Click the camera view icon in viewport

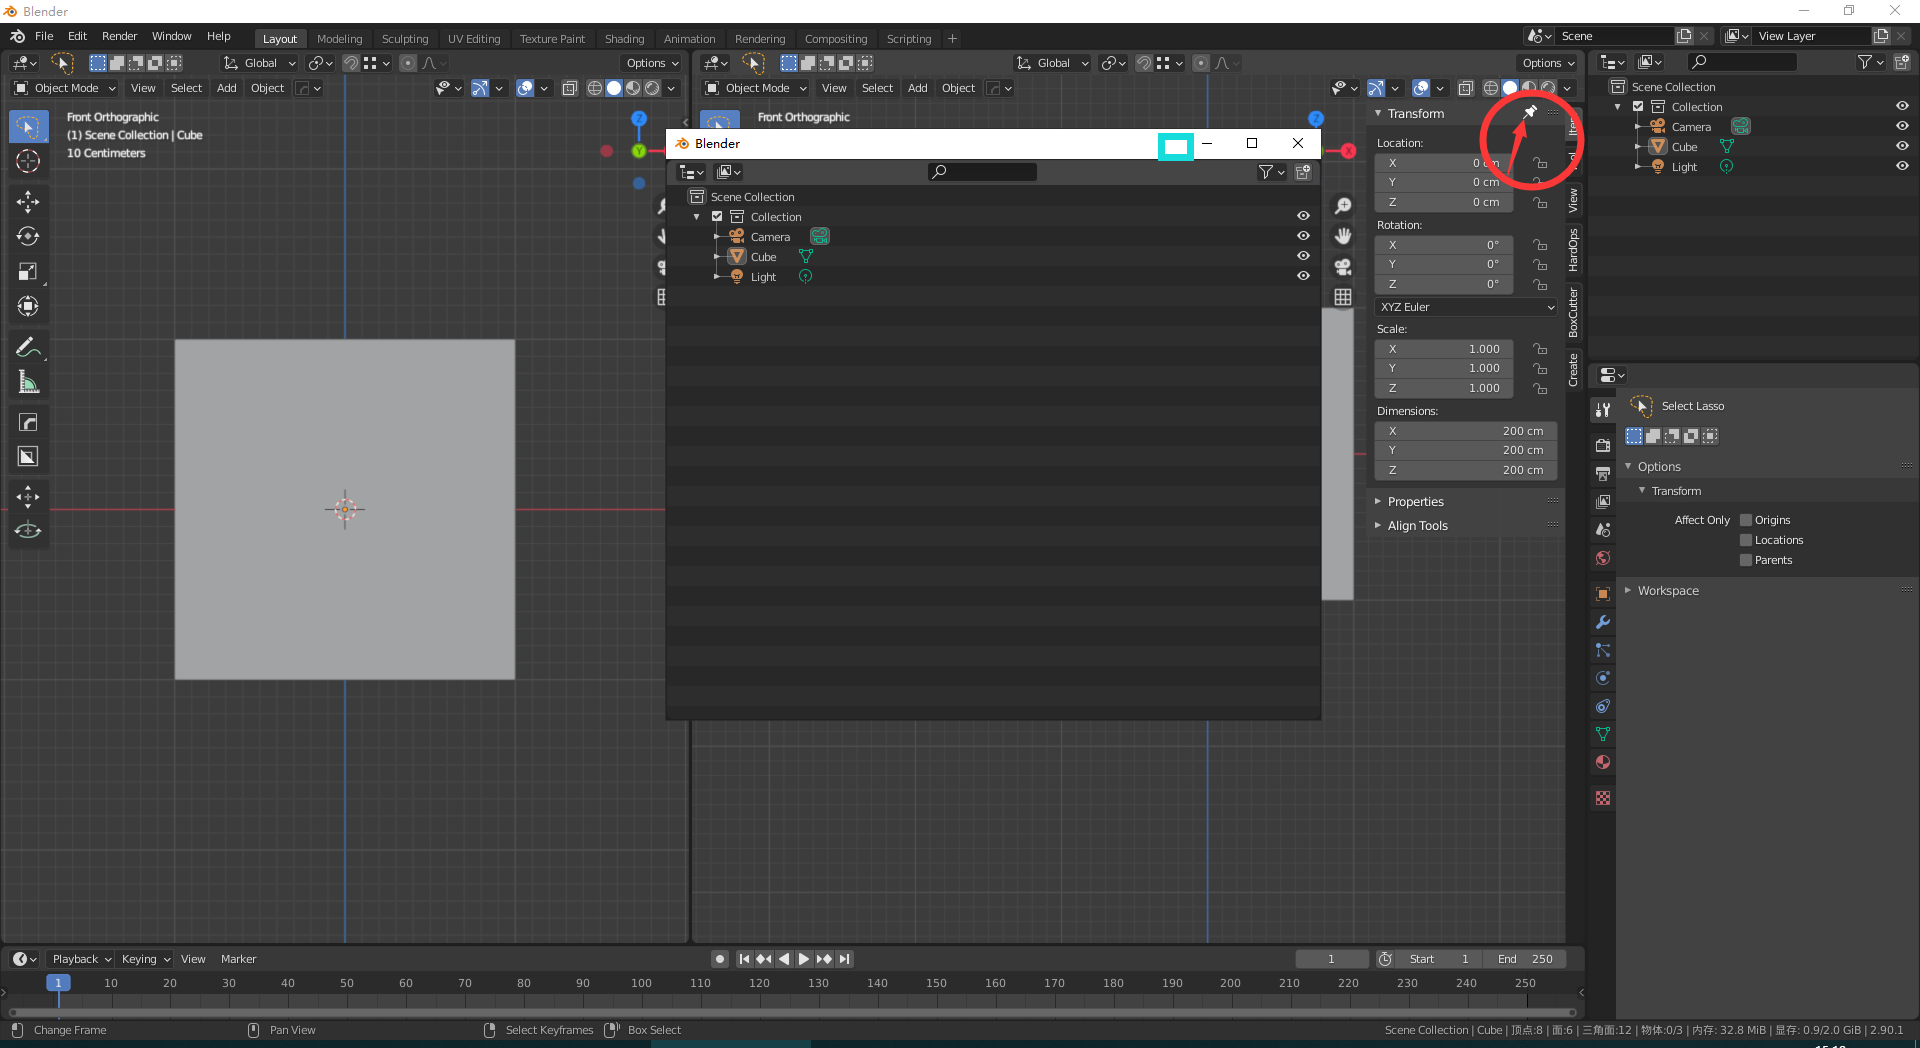pos(1343,267)
